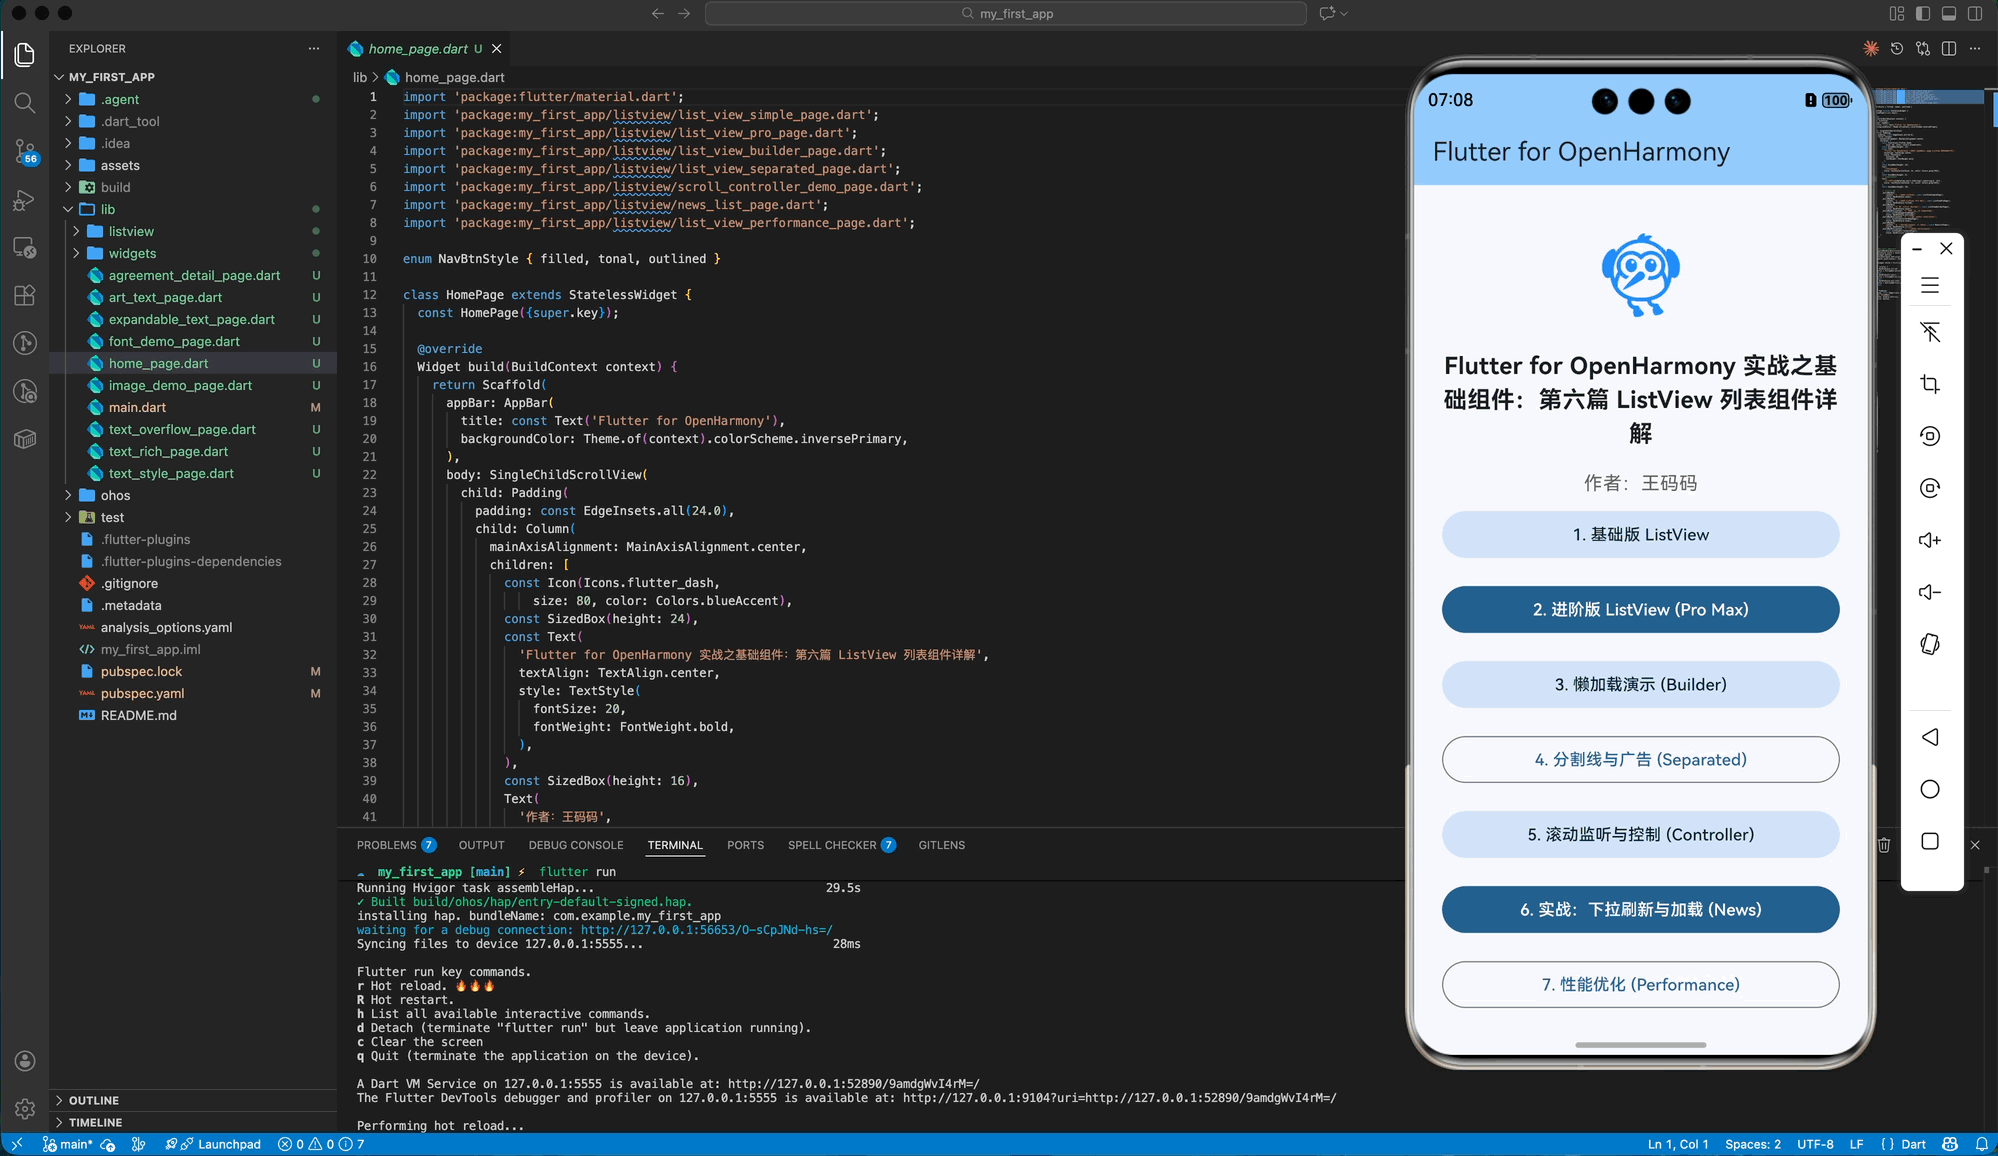Switch to PROBLEMS panel tab

[386, 845]
